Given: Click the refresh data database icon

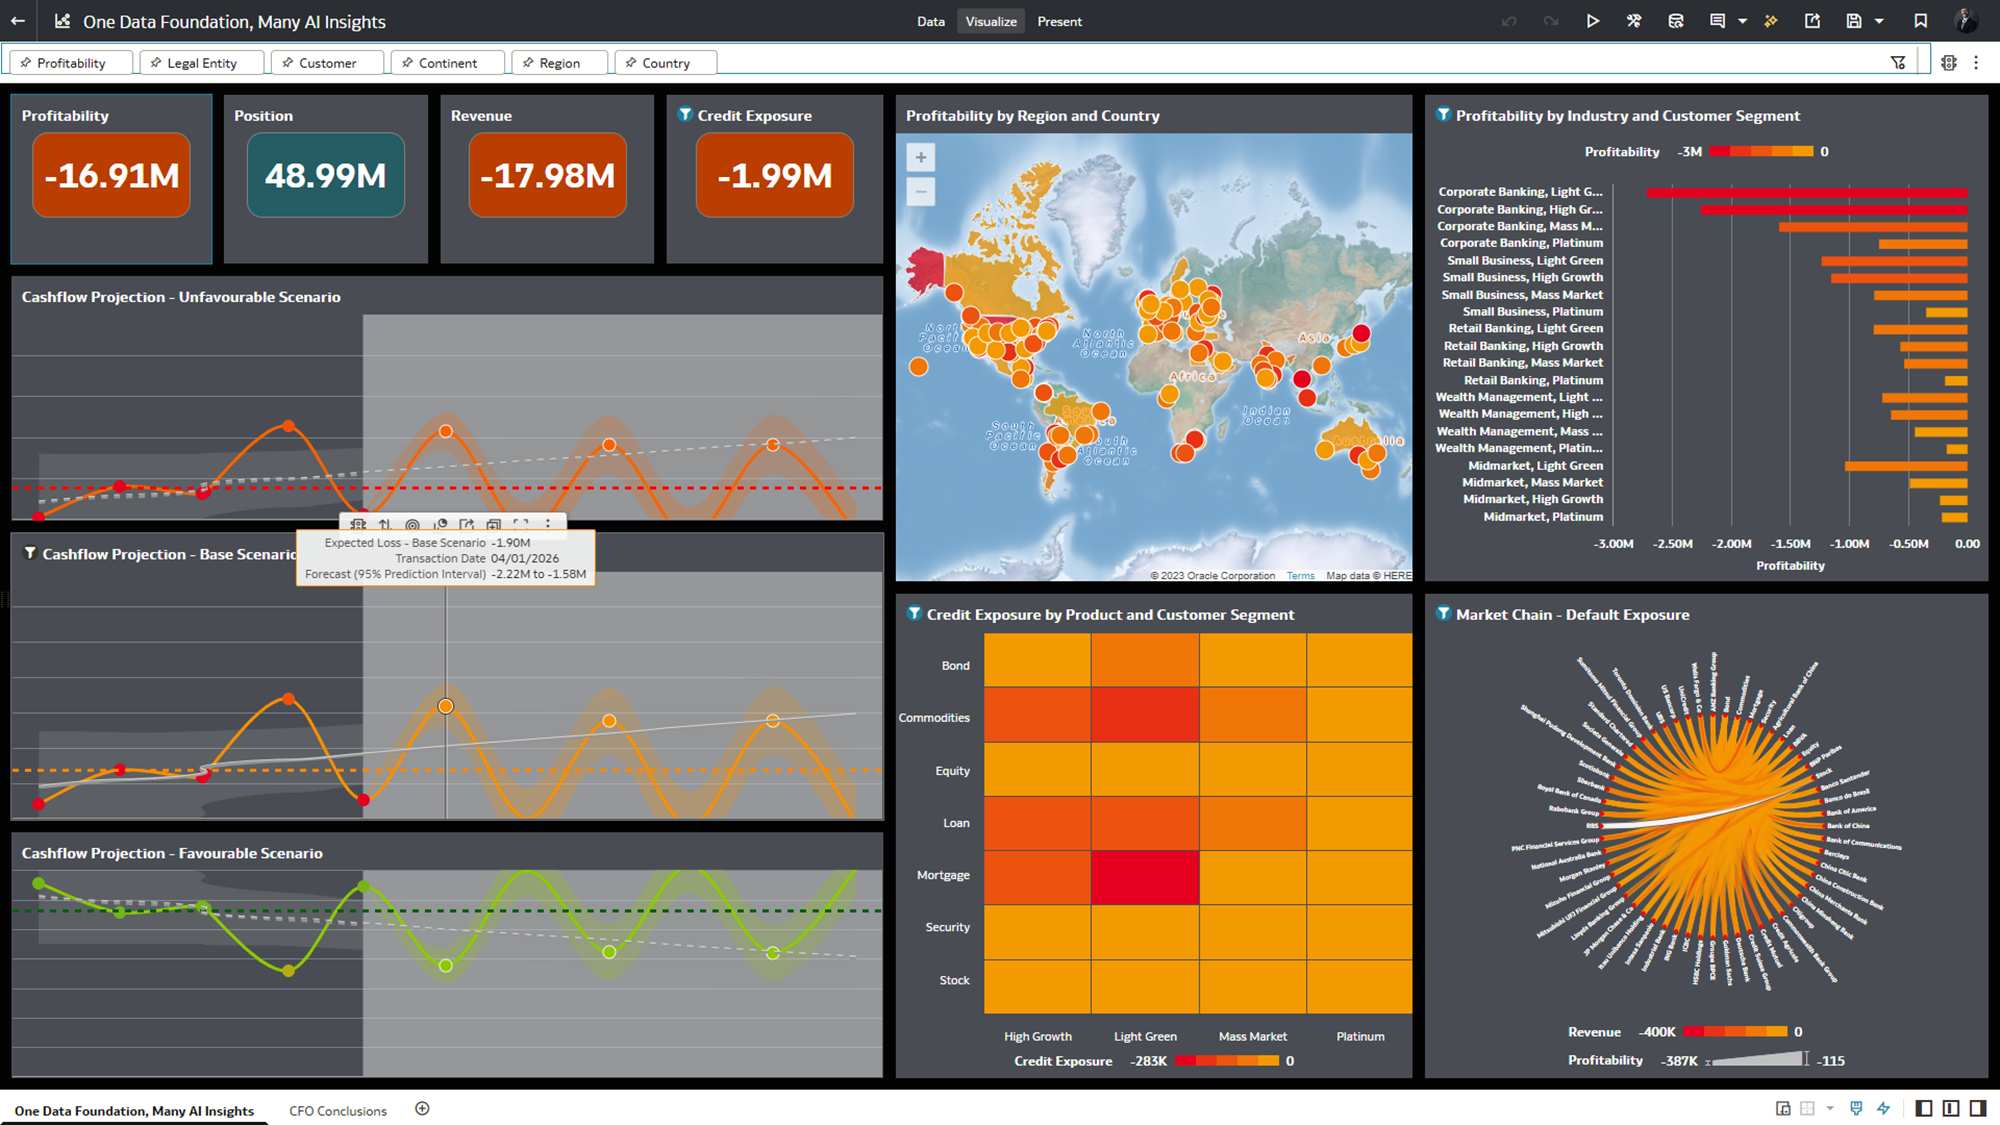Looking at the screenshot, I should coord(1676,21).
